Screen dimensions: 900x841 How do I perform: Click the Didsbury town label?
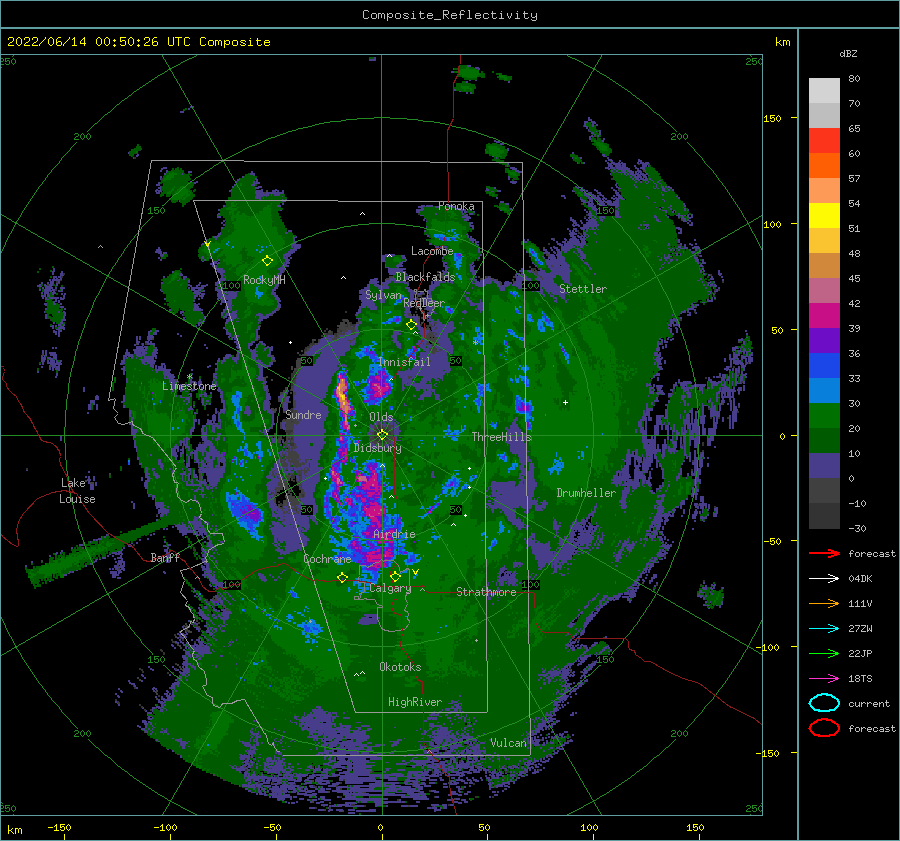378,448
